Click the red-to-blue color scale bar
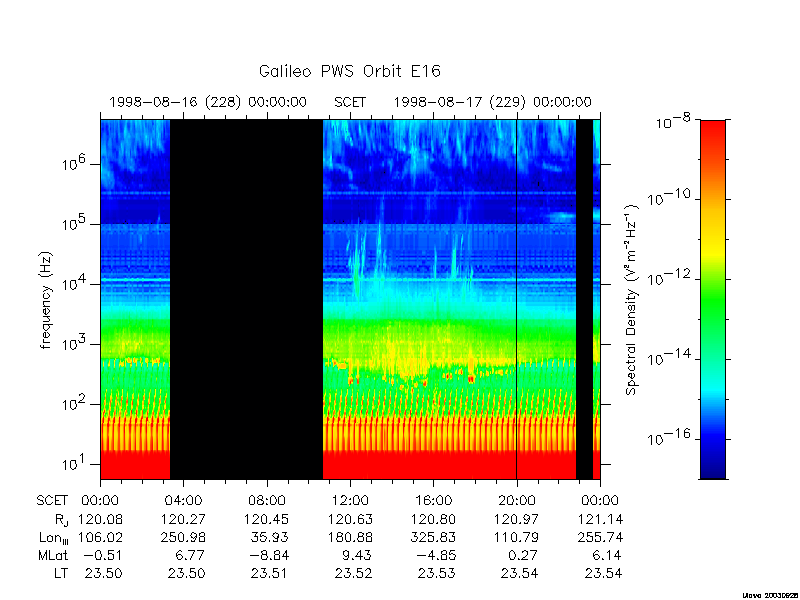 pos(713,299)
